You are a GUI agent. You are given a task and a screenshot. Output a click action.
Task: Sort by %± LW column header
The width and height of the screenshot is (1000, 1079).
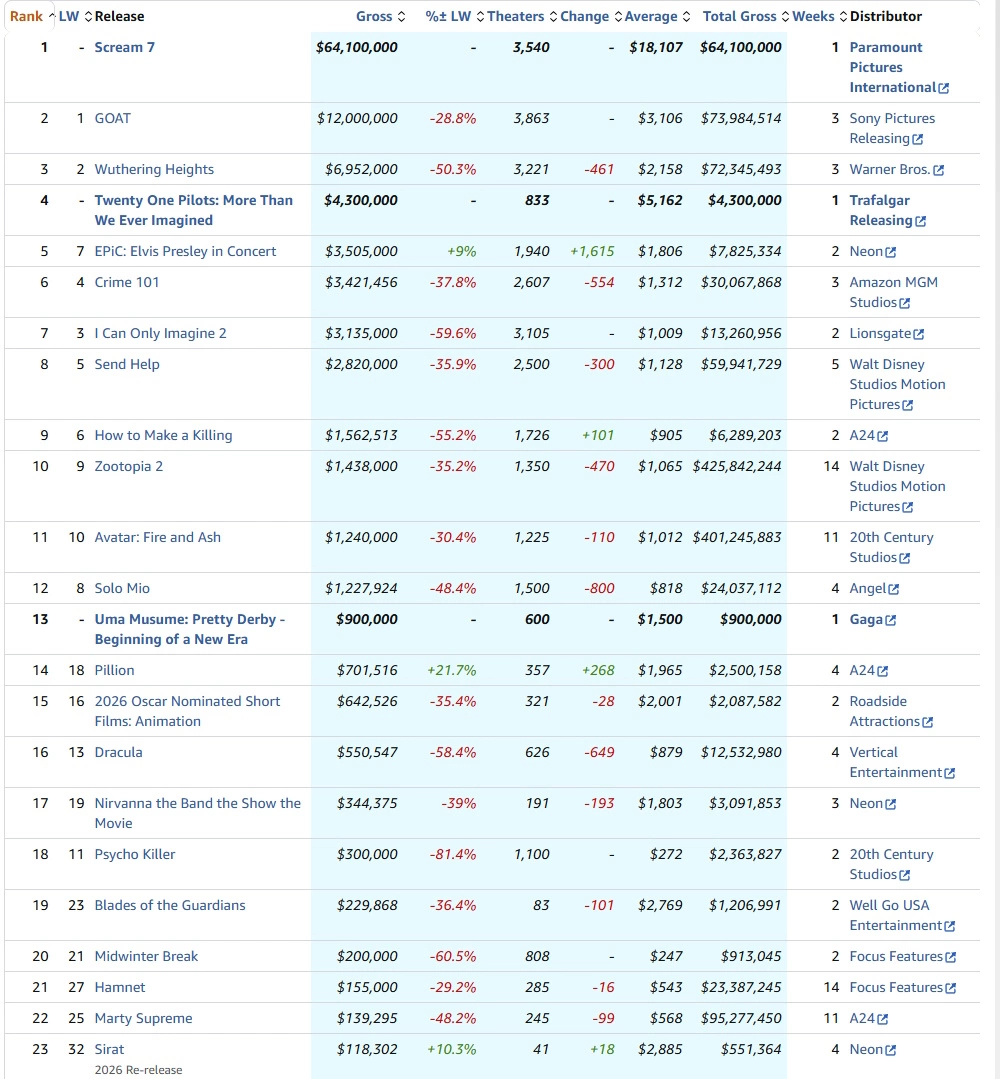point(454,17)
